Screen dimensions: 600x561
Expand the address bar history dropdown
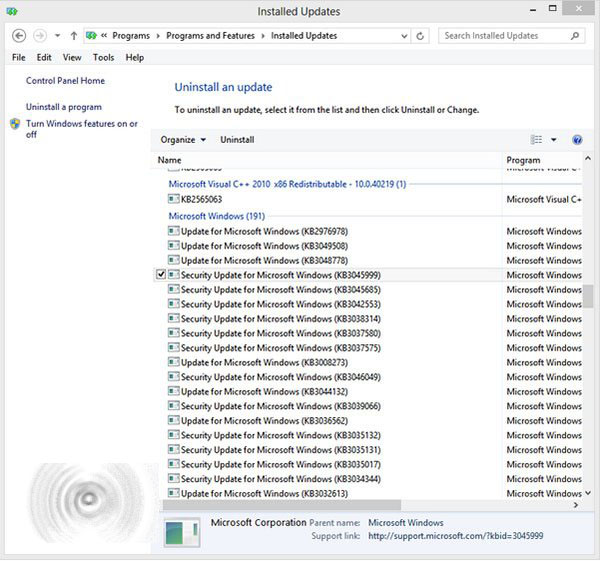(x=404, y=36)
